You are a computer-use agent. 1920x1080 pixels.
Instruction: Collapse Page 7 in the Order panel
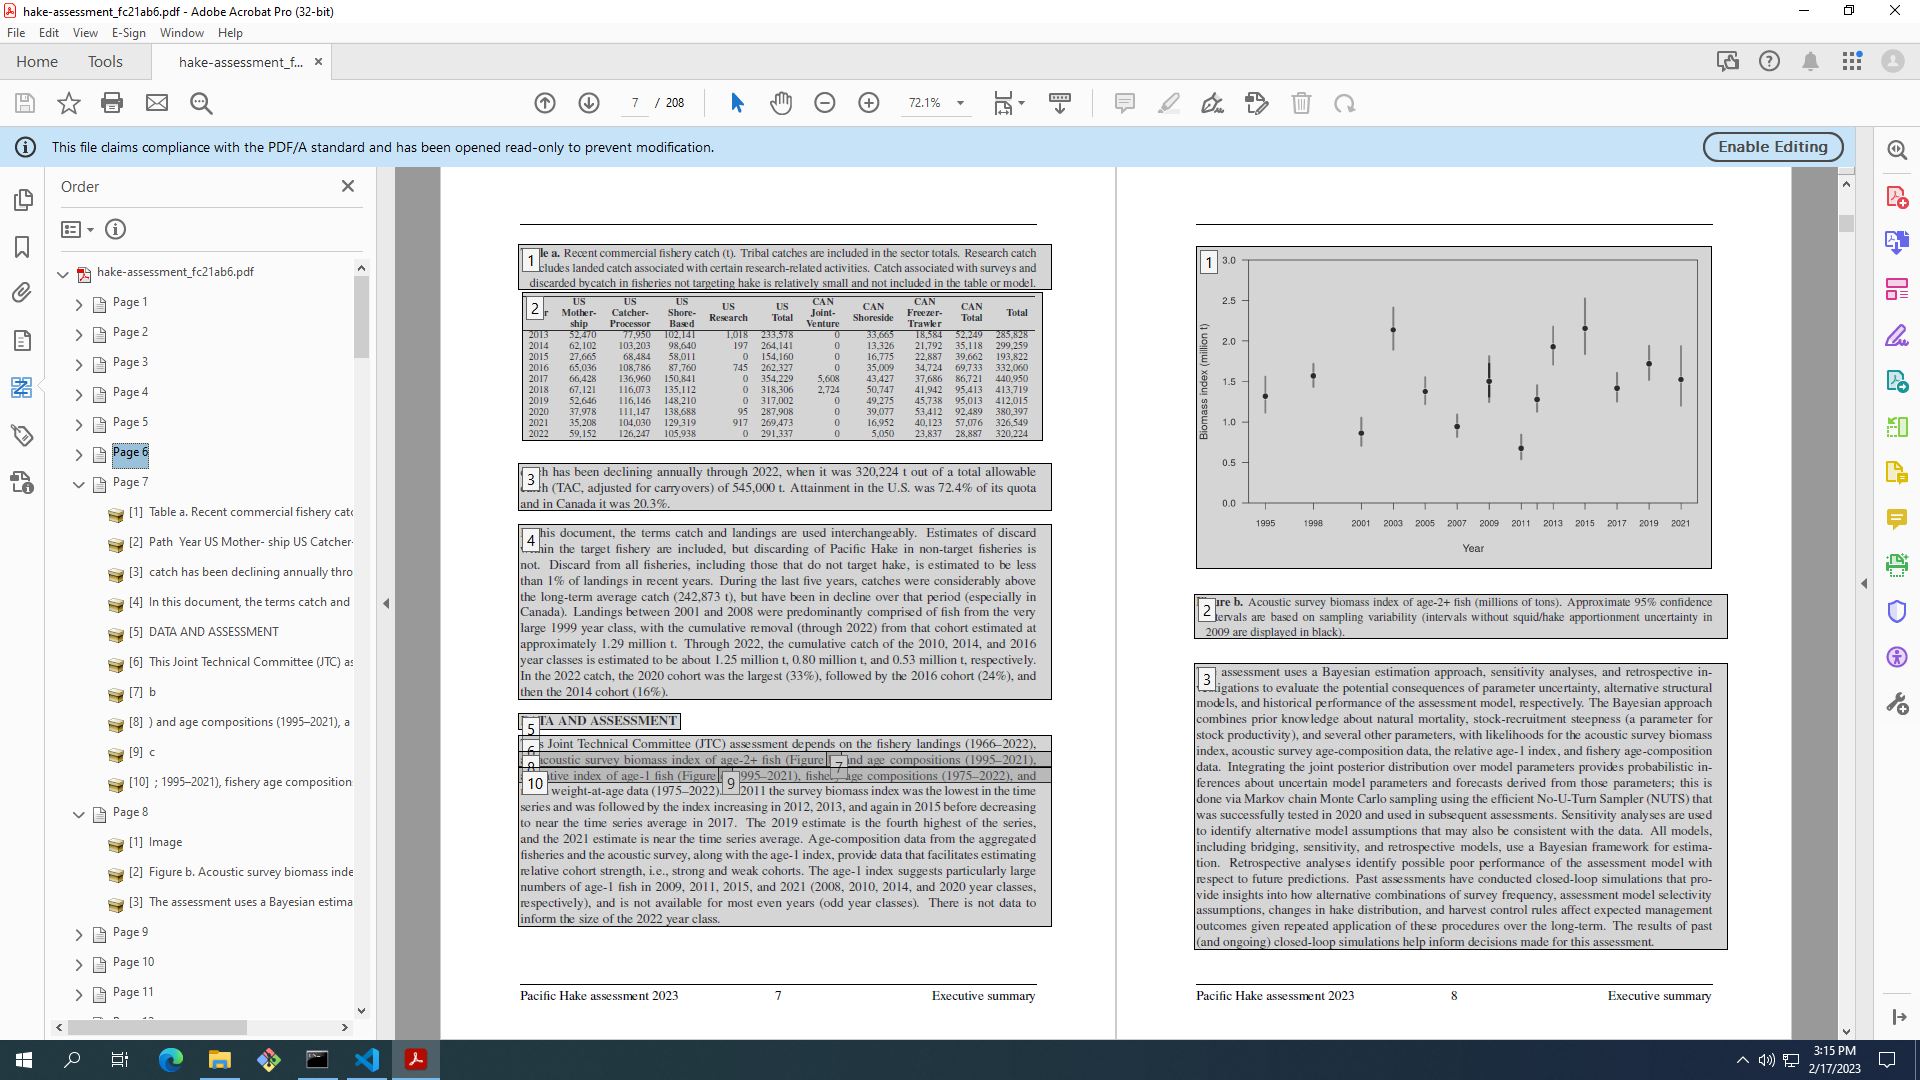click(78, 483)
